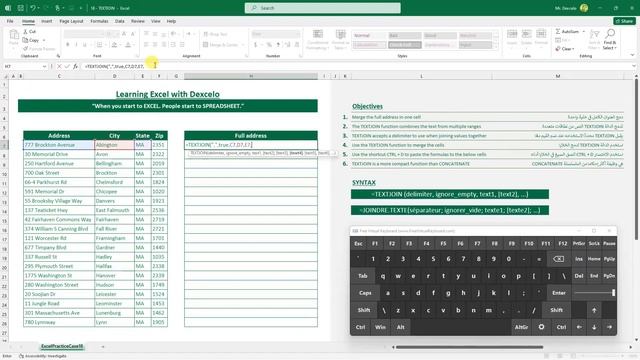Image resolution: width=640 pixels, height=360 pixels.
Task: Toggle underline formatting
Action: (84, 44)
